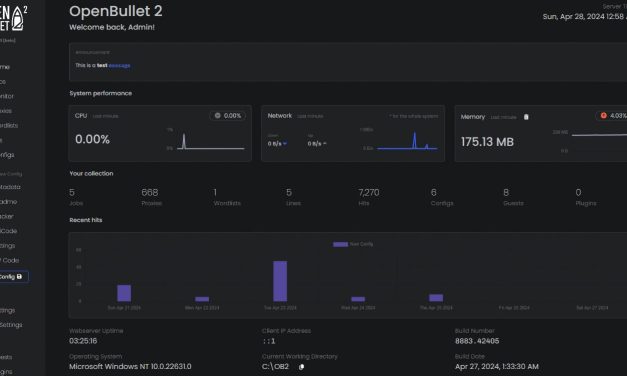Open the Readme config section
Viewport: 627px width, 376px height.
pos(8,202)
